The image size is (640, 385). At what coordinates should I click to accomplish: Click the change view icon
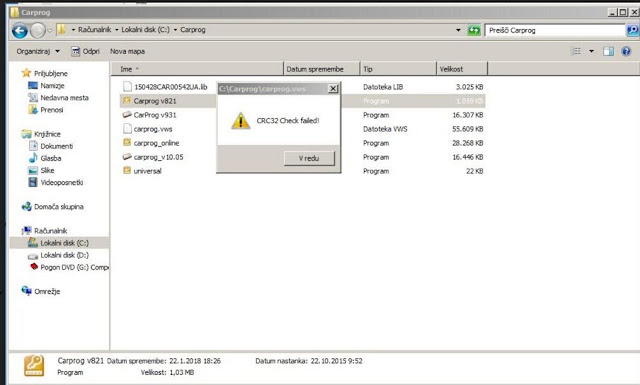pyautogui.click(x=576, y=51)
